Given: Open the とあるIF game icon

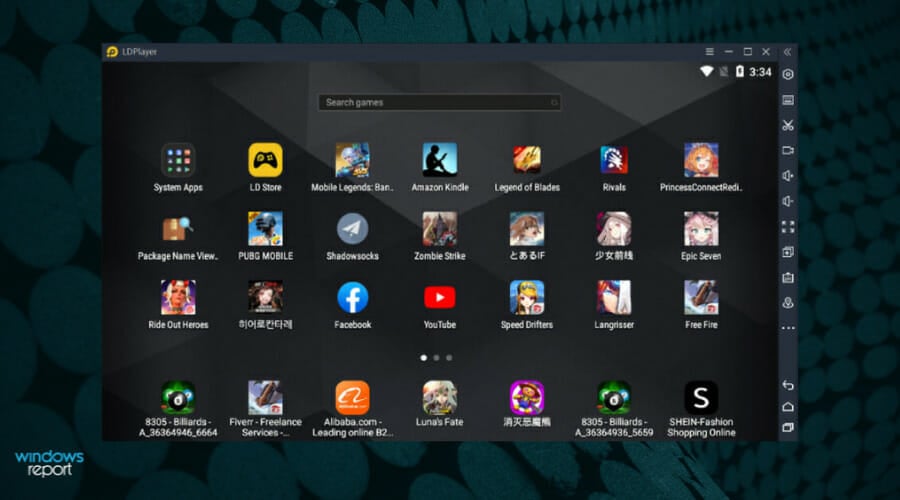Looking at the screenshot, I should (x=527, y=229).
